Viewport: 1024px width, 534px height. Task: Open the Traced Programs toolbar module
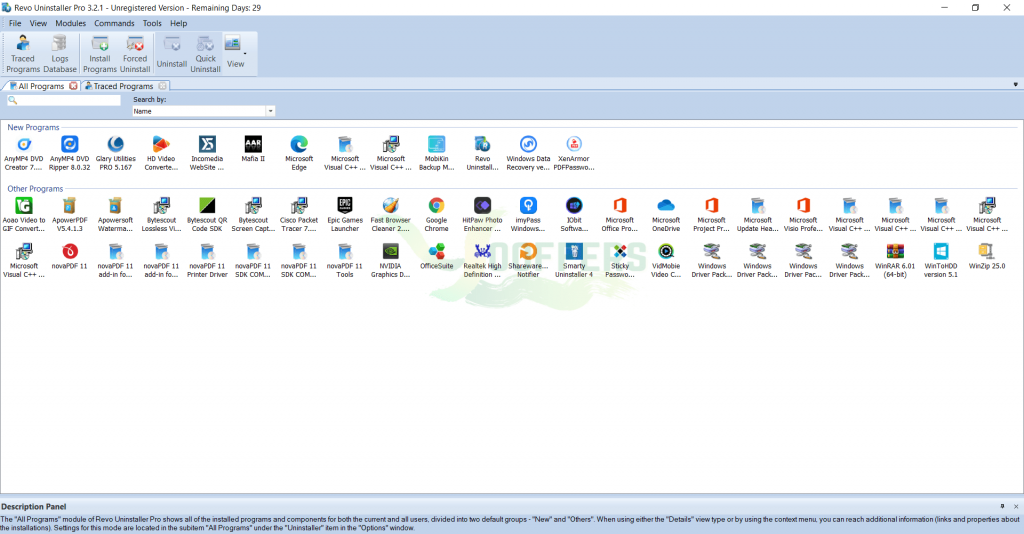[x=23, y=54]
